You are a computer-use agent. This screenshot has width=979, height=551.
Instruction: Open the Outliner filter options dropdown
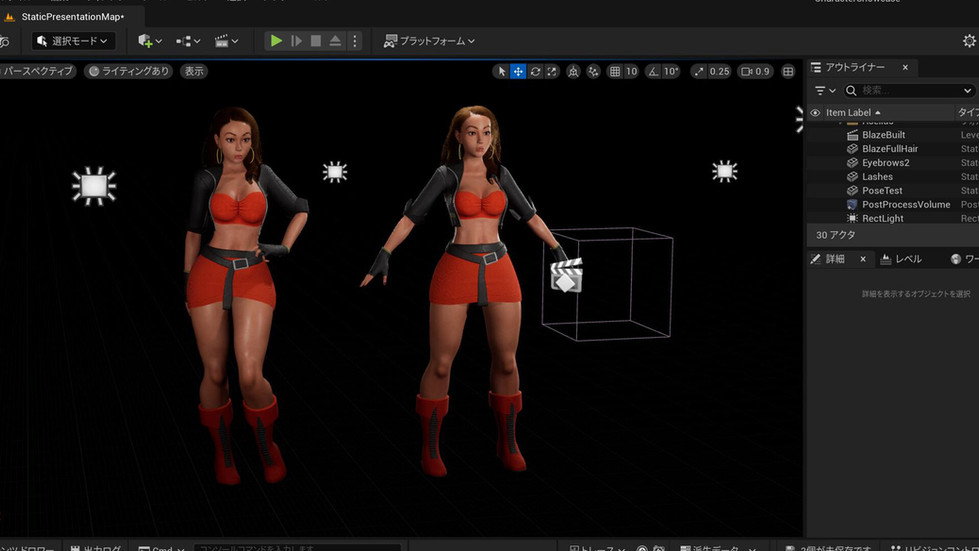[825, 90]
